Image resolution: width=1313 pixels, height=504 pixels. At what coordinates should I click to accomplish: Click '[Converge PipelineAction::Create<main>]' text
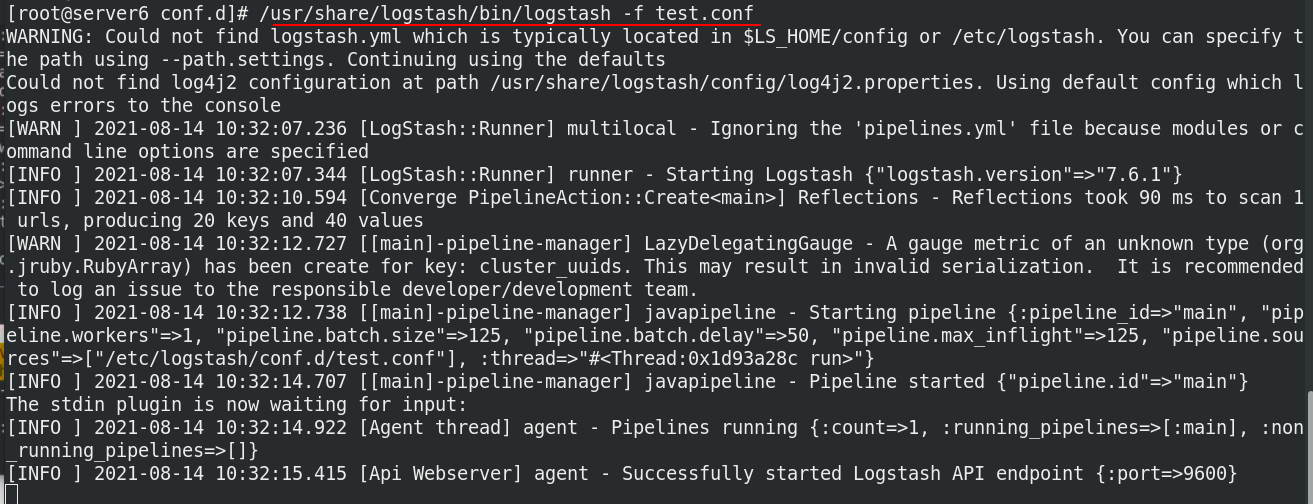pos(572,197)
